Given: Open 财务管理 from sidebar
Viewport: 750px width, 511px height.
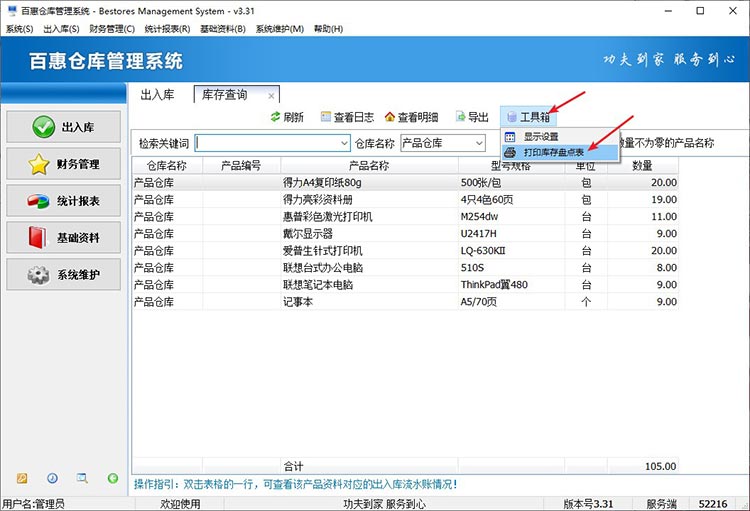Looking at the screenshot, I should (x=64, y=164).
